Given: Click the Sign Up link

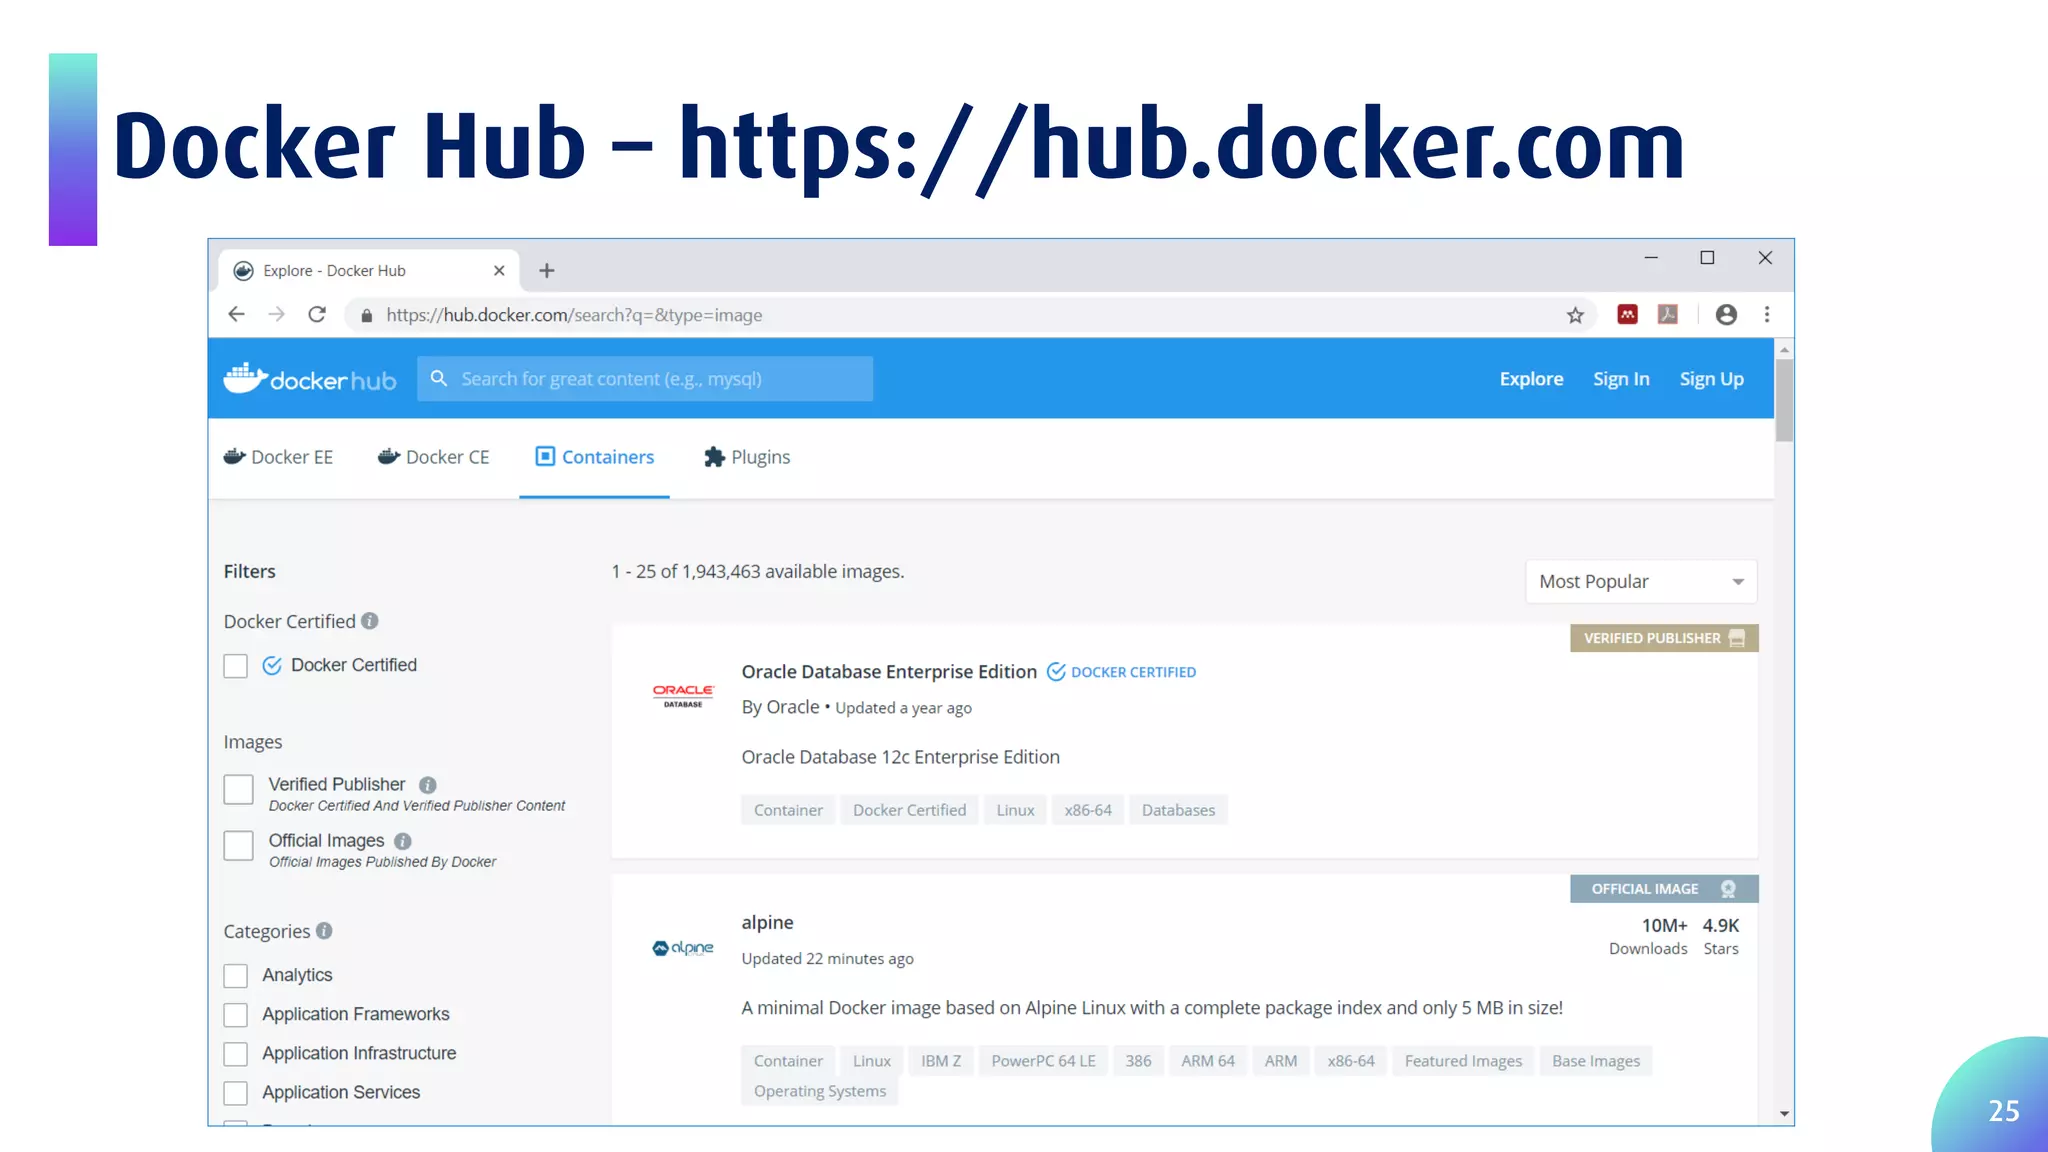Looking at the screenshot, I should (1711, 379).
